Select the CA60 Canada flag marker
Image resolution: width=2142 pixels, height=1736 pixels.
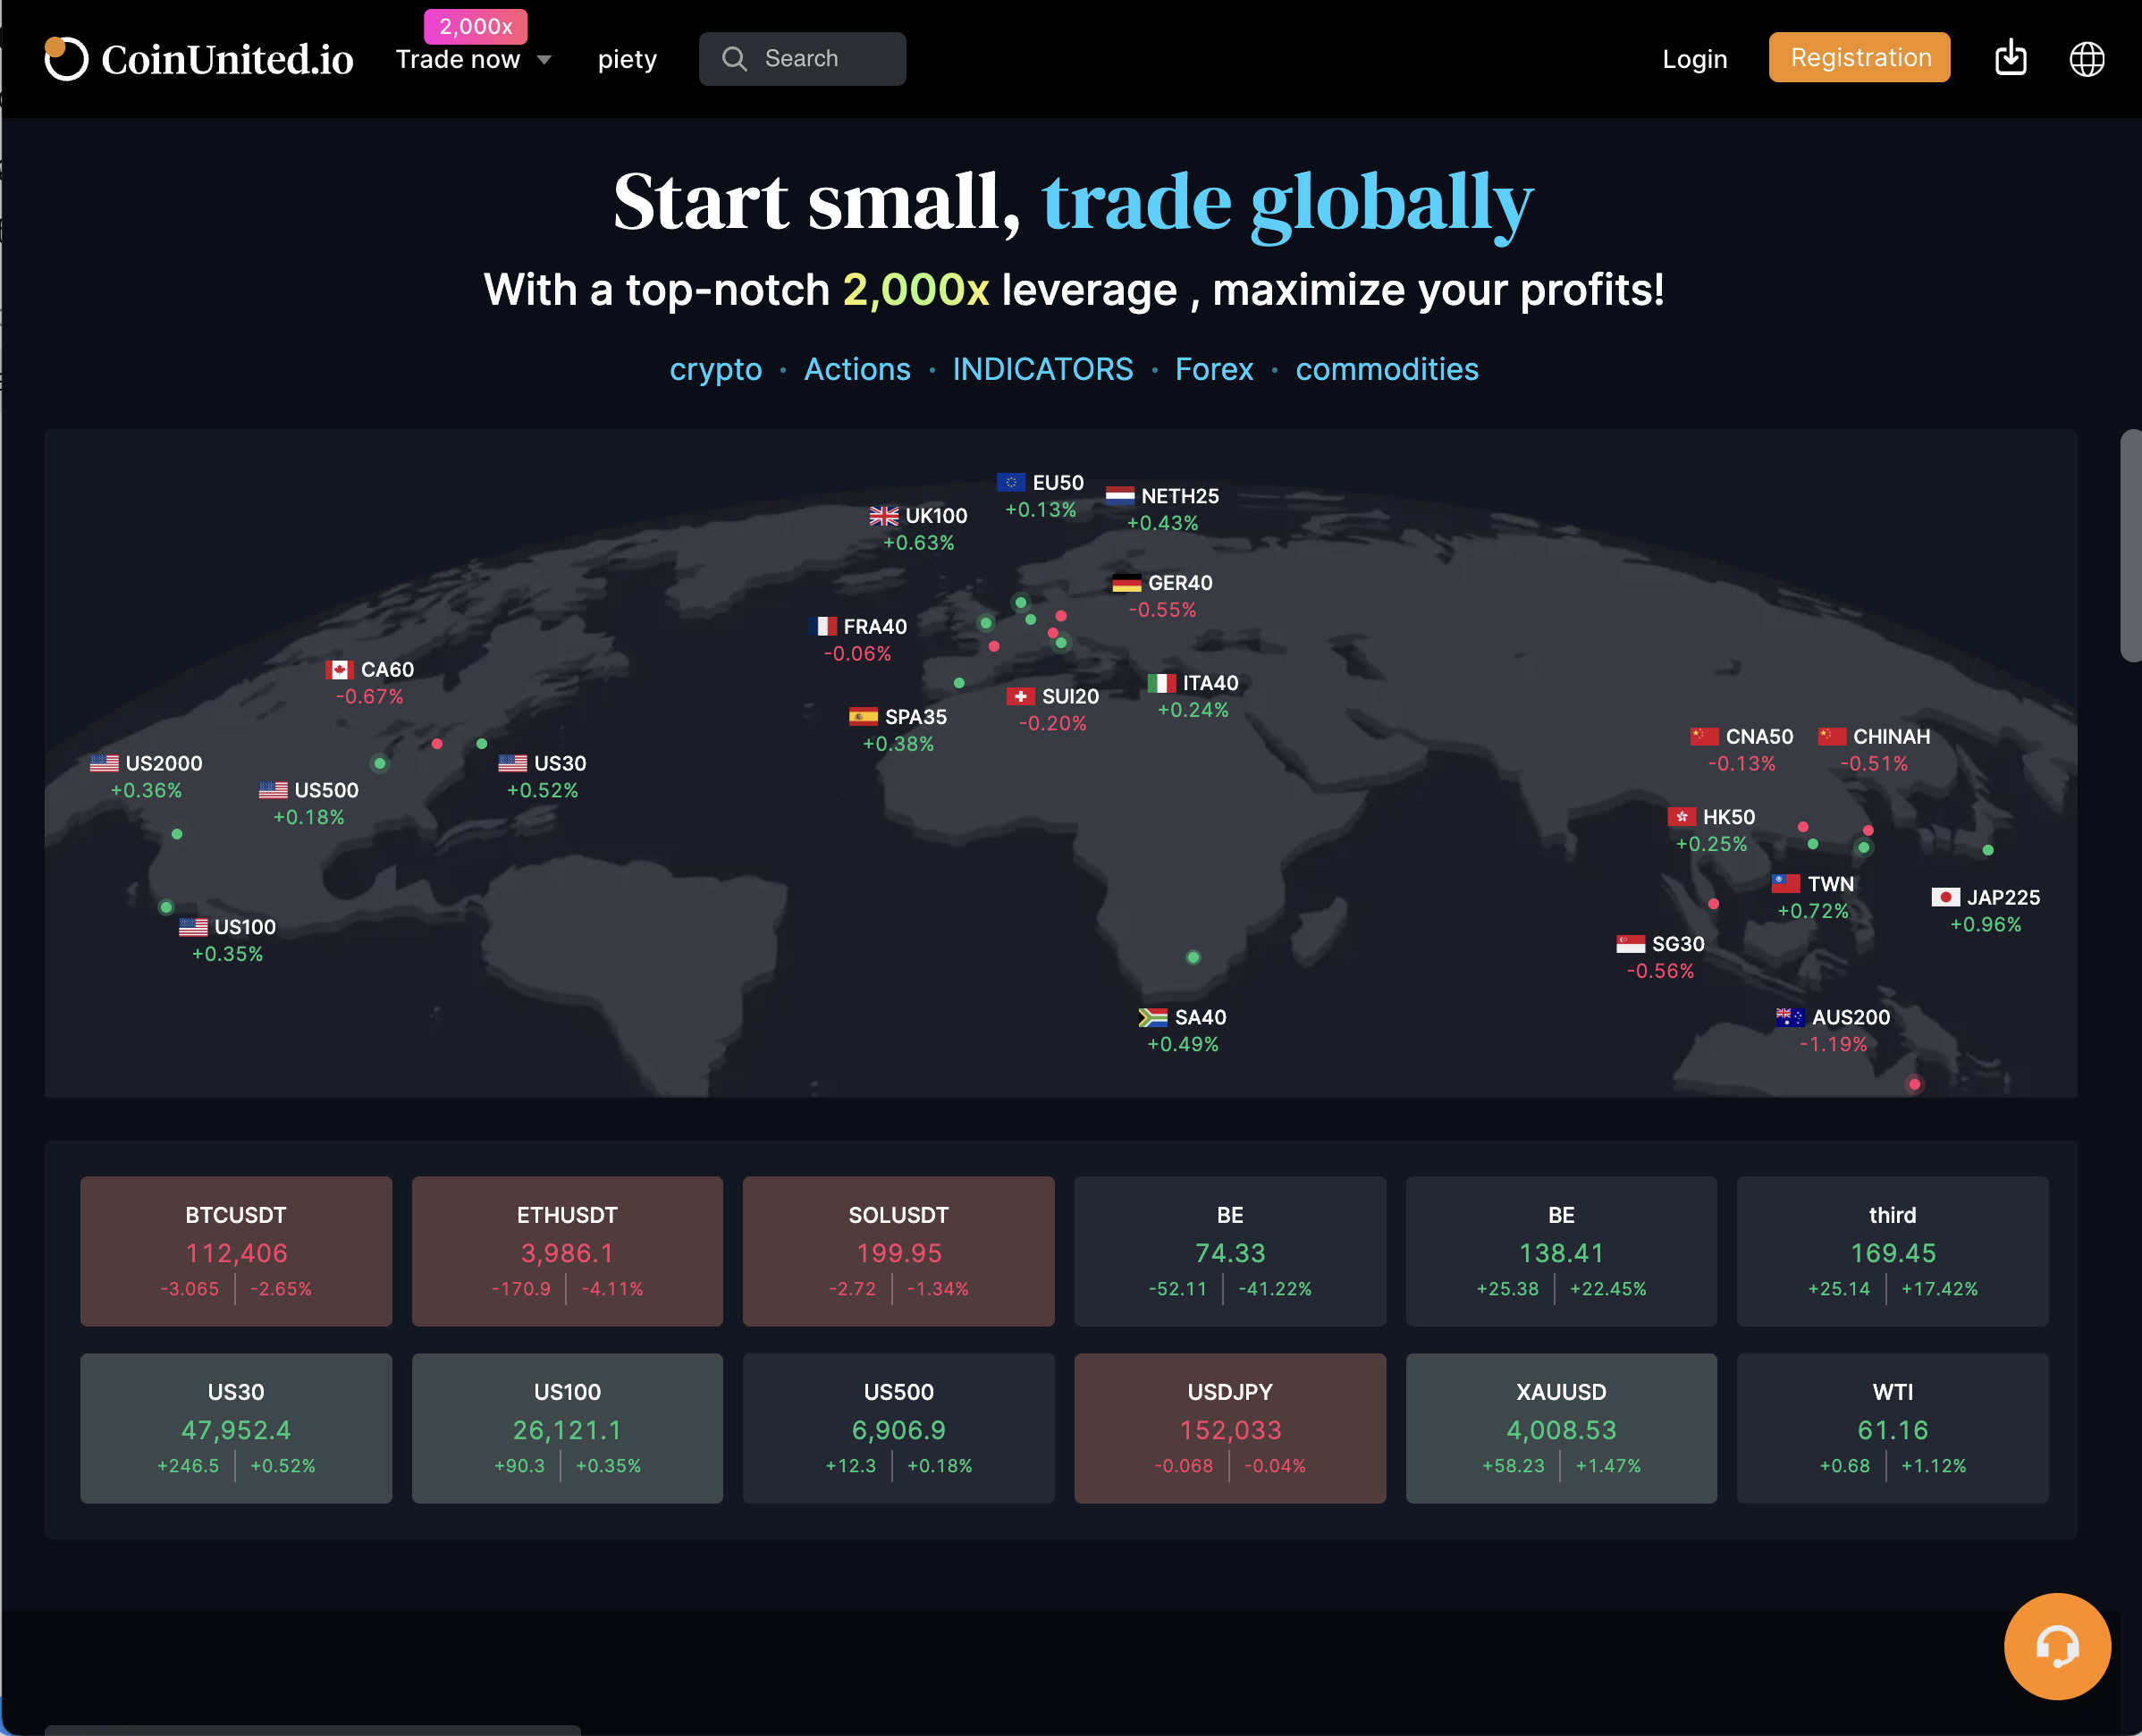339,669
